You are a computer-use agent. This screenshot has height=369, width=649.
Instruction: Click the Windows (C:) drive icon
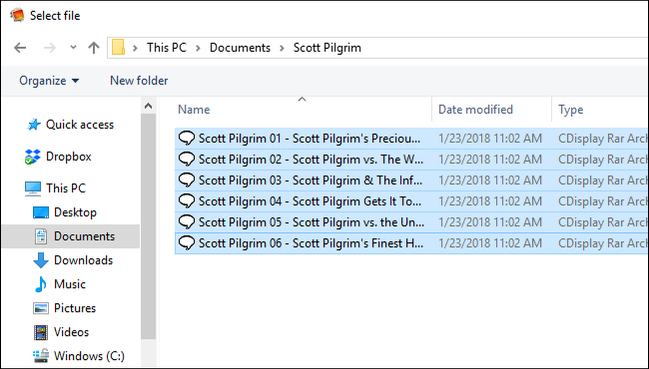pos(41,356)
